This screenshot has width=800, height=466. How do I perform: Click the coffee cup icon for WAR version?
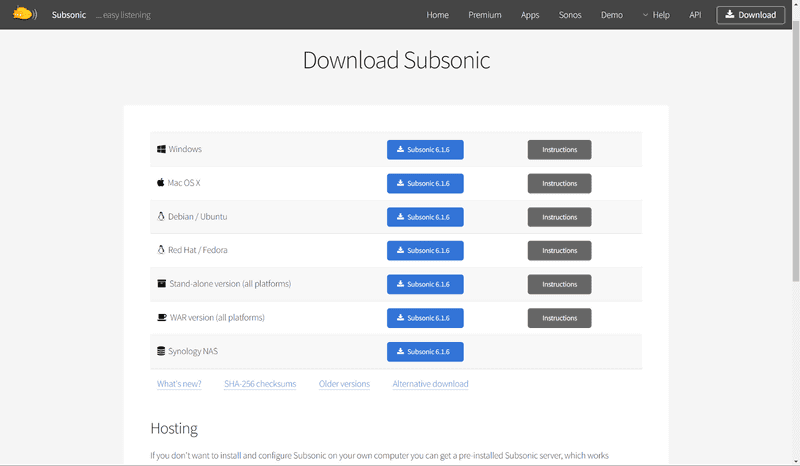tap(162, 317)
